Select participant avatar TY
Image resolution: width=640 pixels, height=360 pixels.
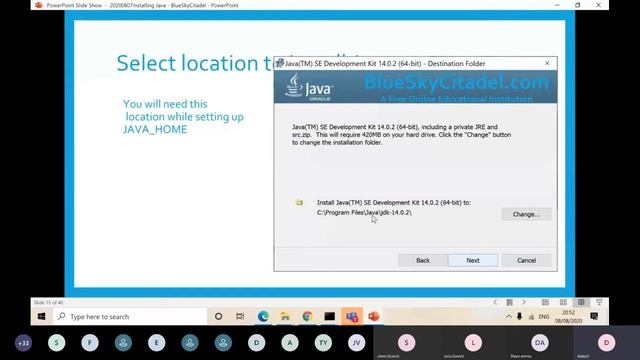pos(323,343)
